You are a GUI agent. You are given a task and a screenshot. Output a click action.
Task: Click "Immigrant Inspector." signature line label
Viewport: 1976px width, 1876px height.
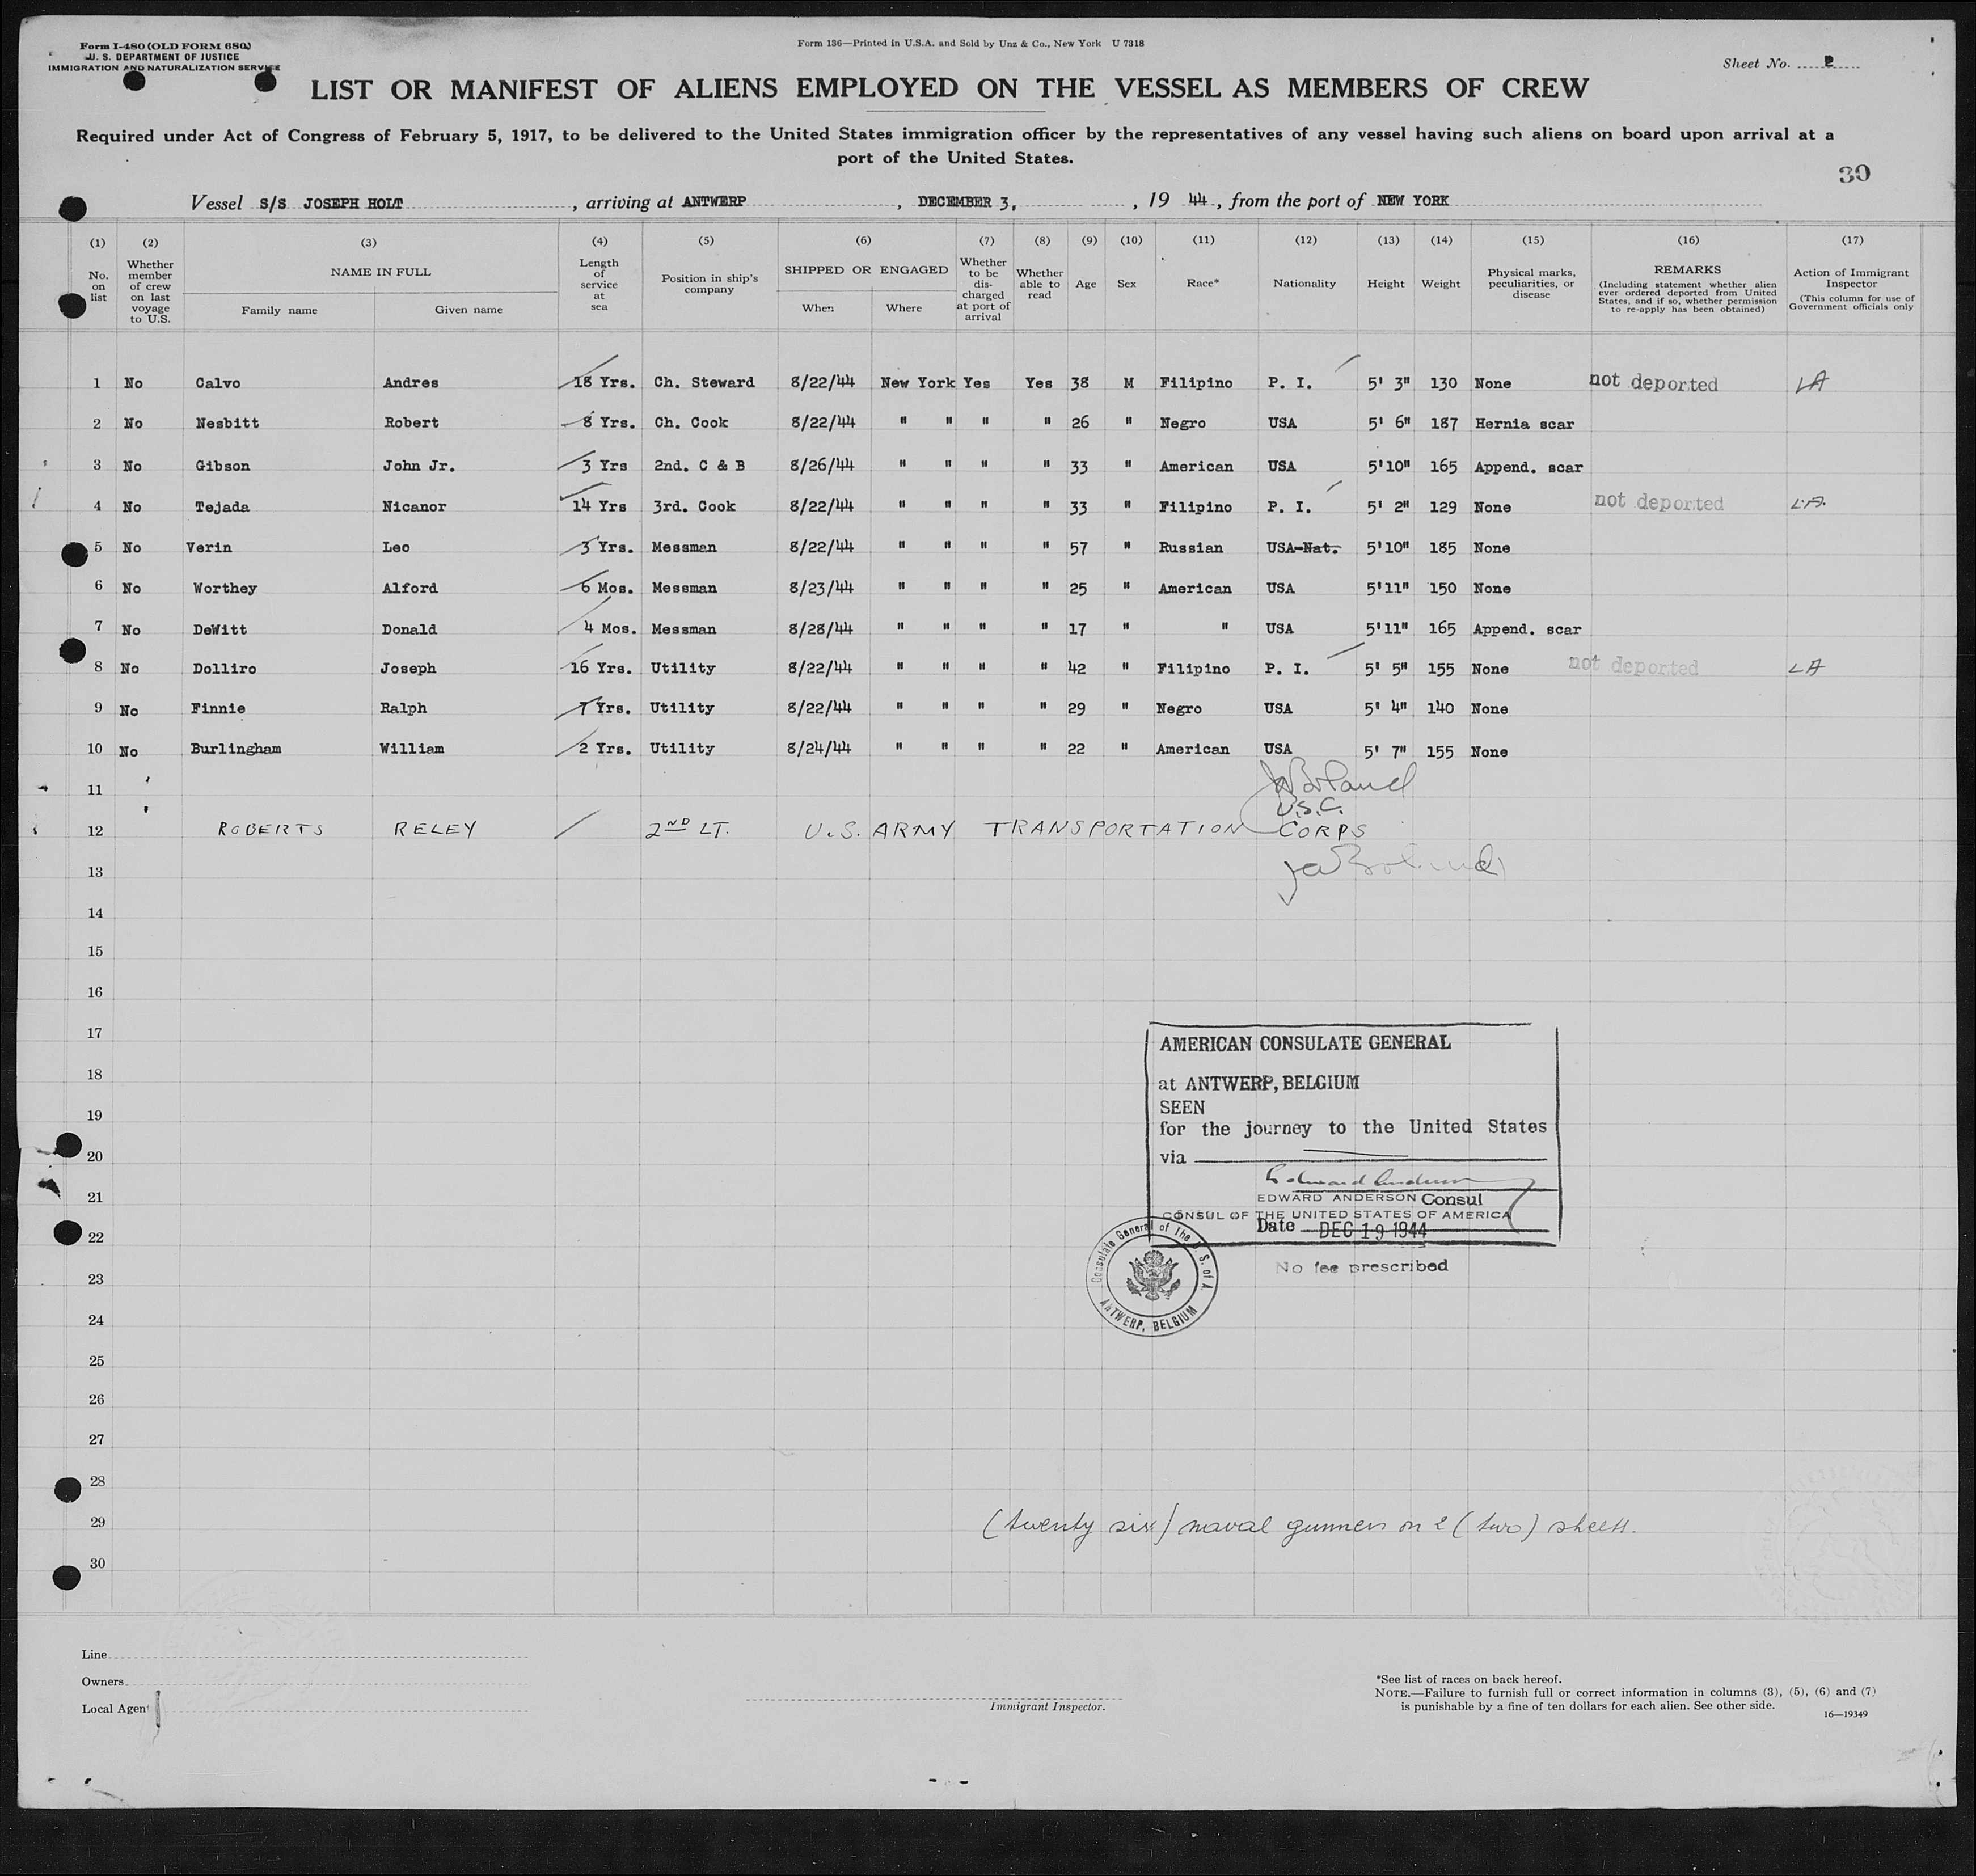click(1047, 1707)
